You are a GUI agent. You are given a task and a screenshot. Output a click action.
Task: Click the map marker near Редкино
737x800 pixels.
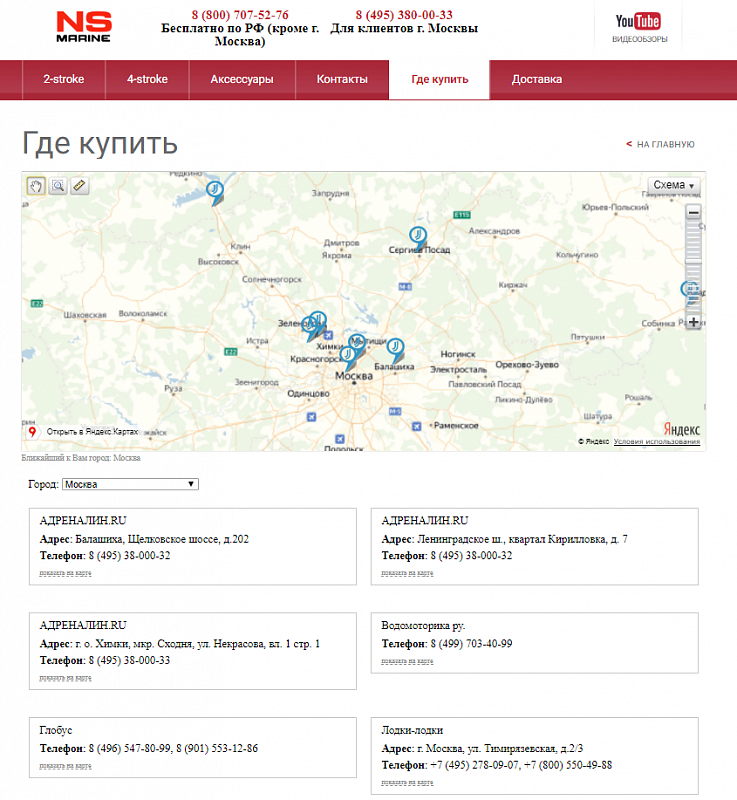pos(215,193)
